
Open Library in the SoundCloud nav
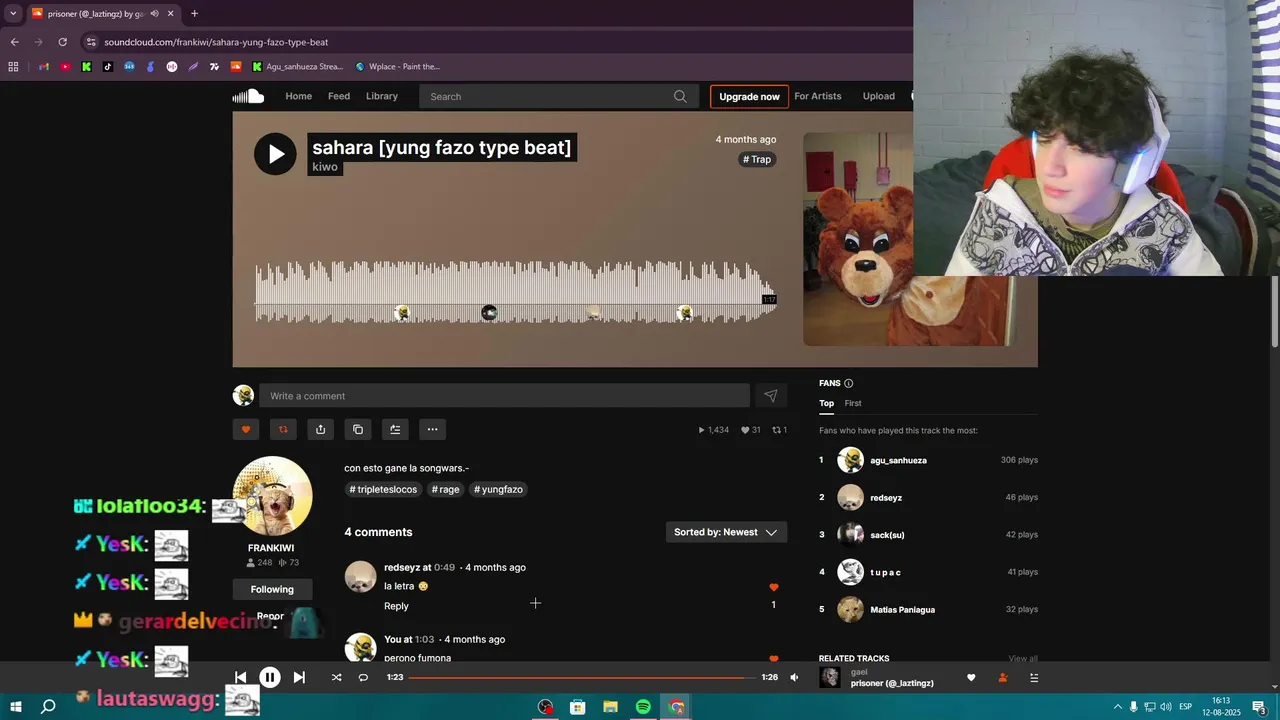click(382, 96)
